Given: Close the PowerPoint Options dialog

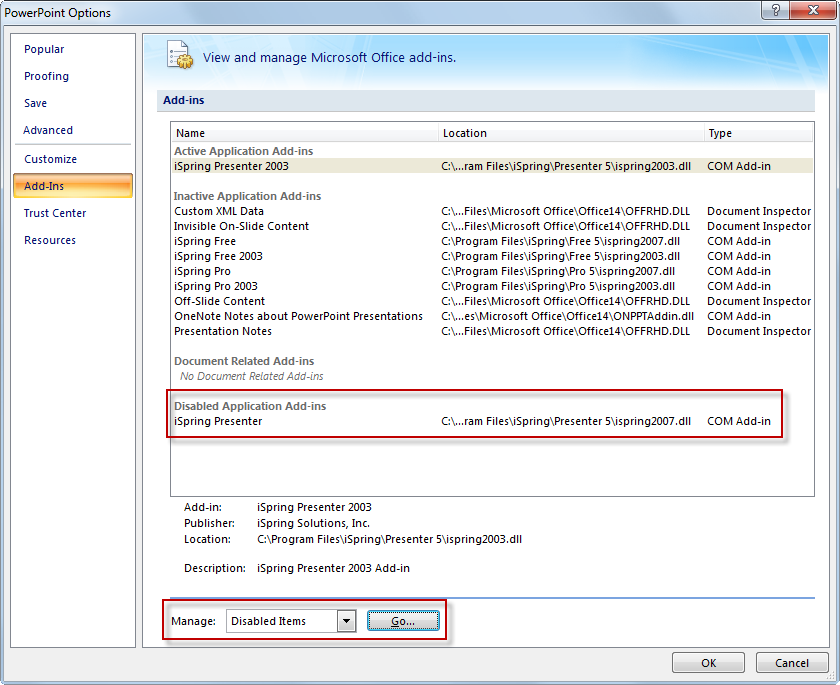Looking at the screenshot, I should point(813,10).
